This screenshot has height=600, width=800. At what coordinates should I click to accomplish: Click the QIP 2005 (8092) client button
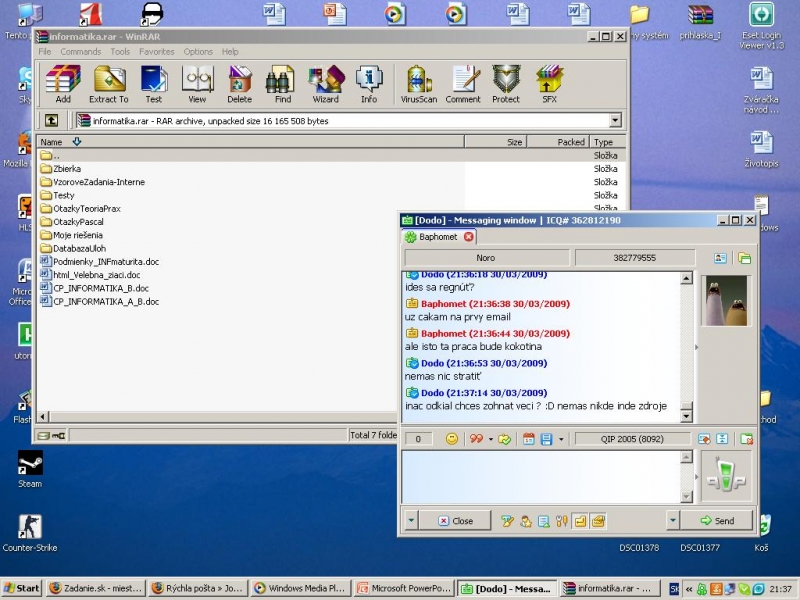click(632, 439)
